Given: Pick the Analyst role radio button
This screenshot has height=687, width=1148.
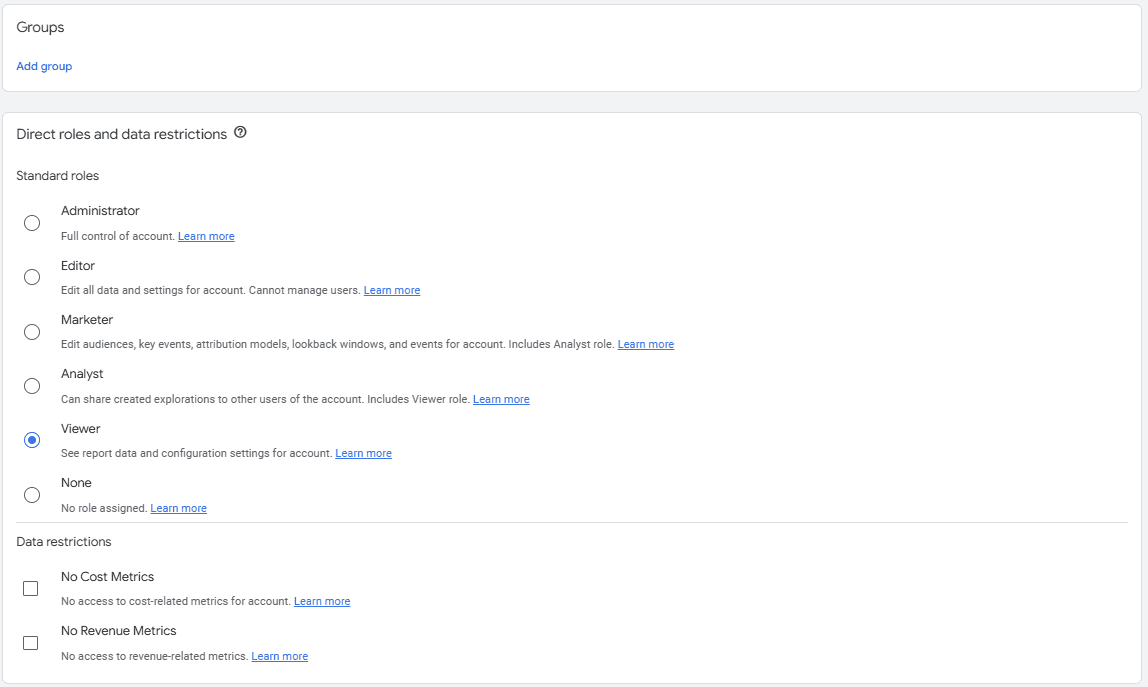Looking at the screenshot, I should coord(32,386).
